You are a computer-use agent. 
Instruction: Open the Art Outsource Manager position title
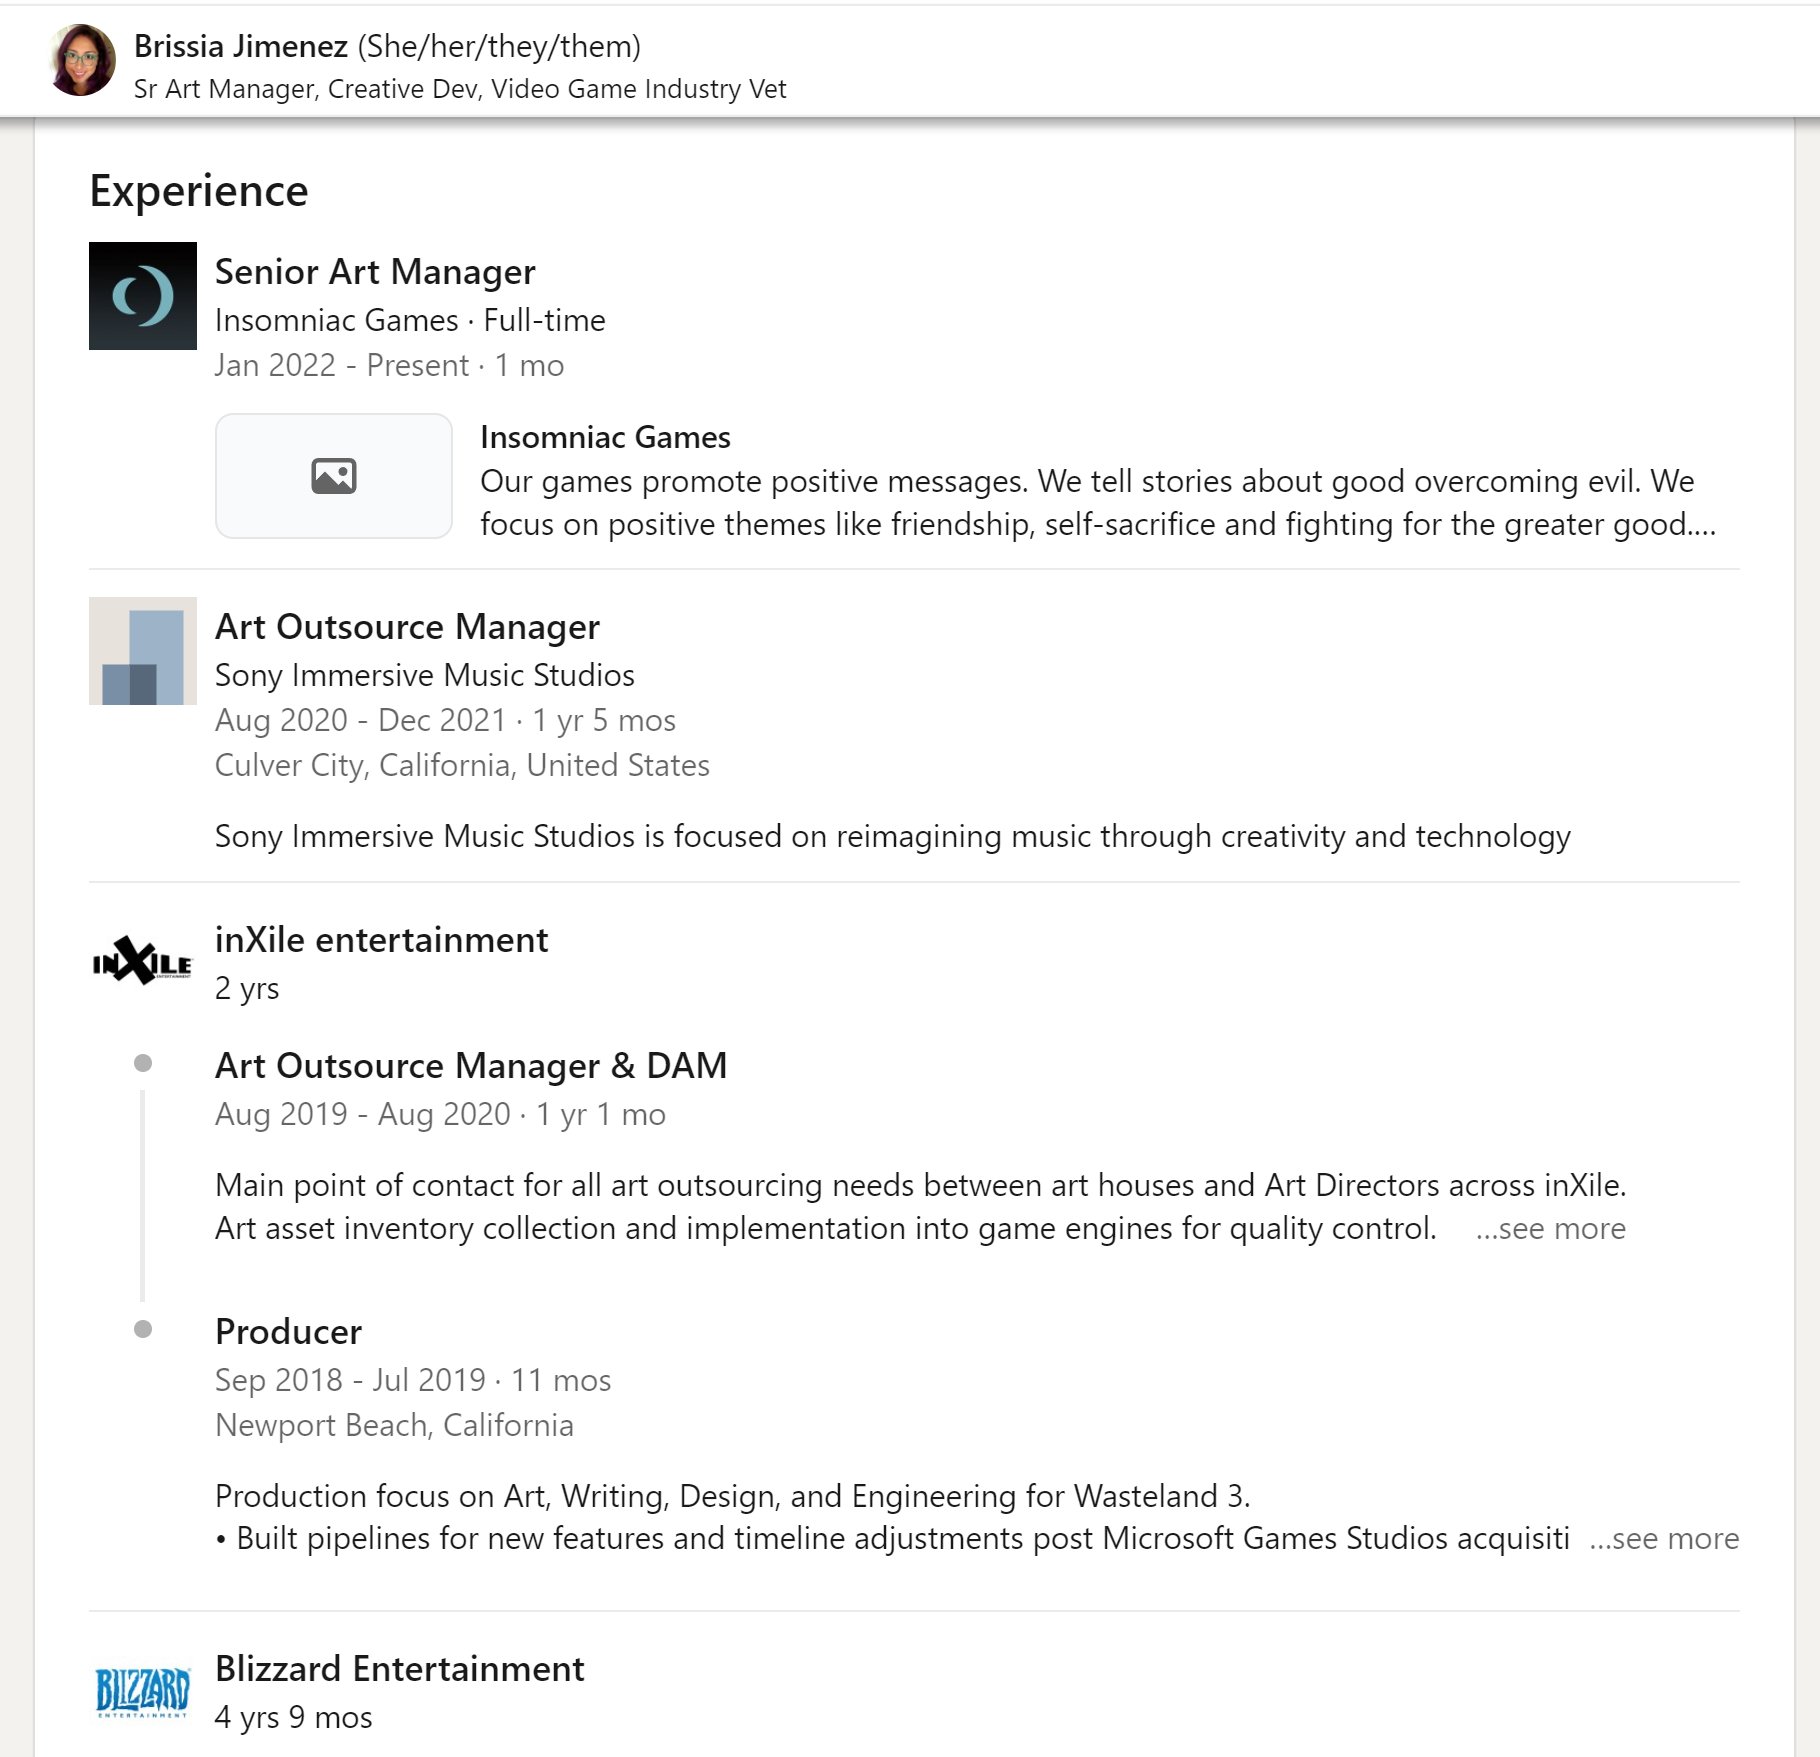point(407,627)
